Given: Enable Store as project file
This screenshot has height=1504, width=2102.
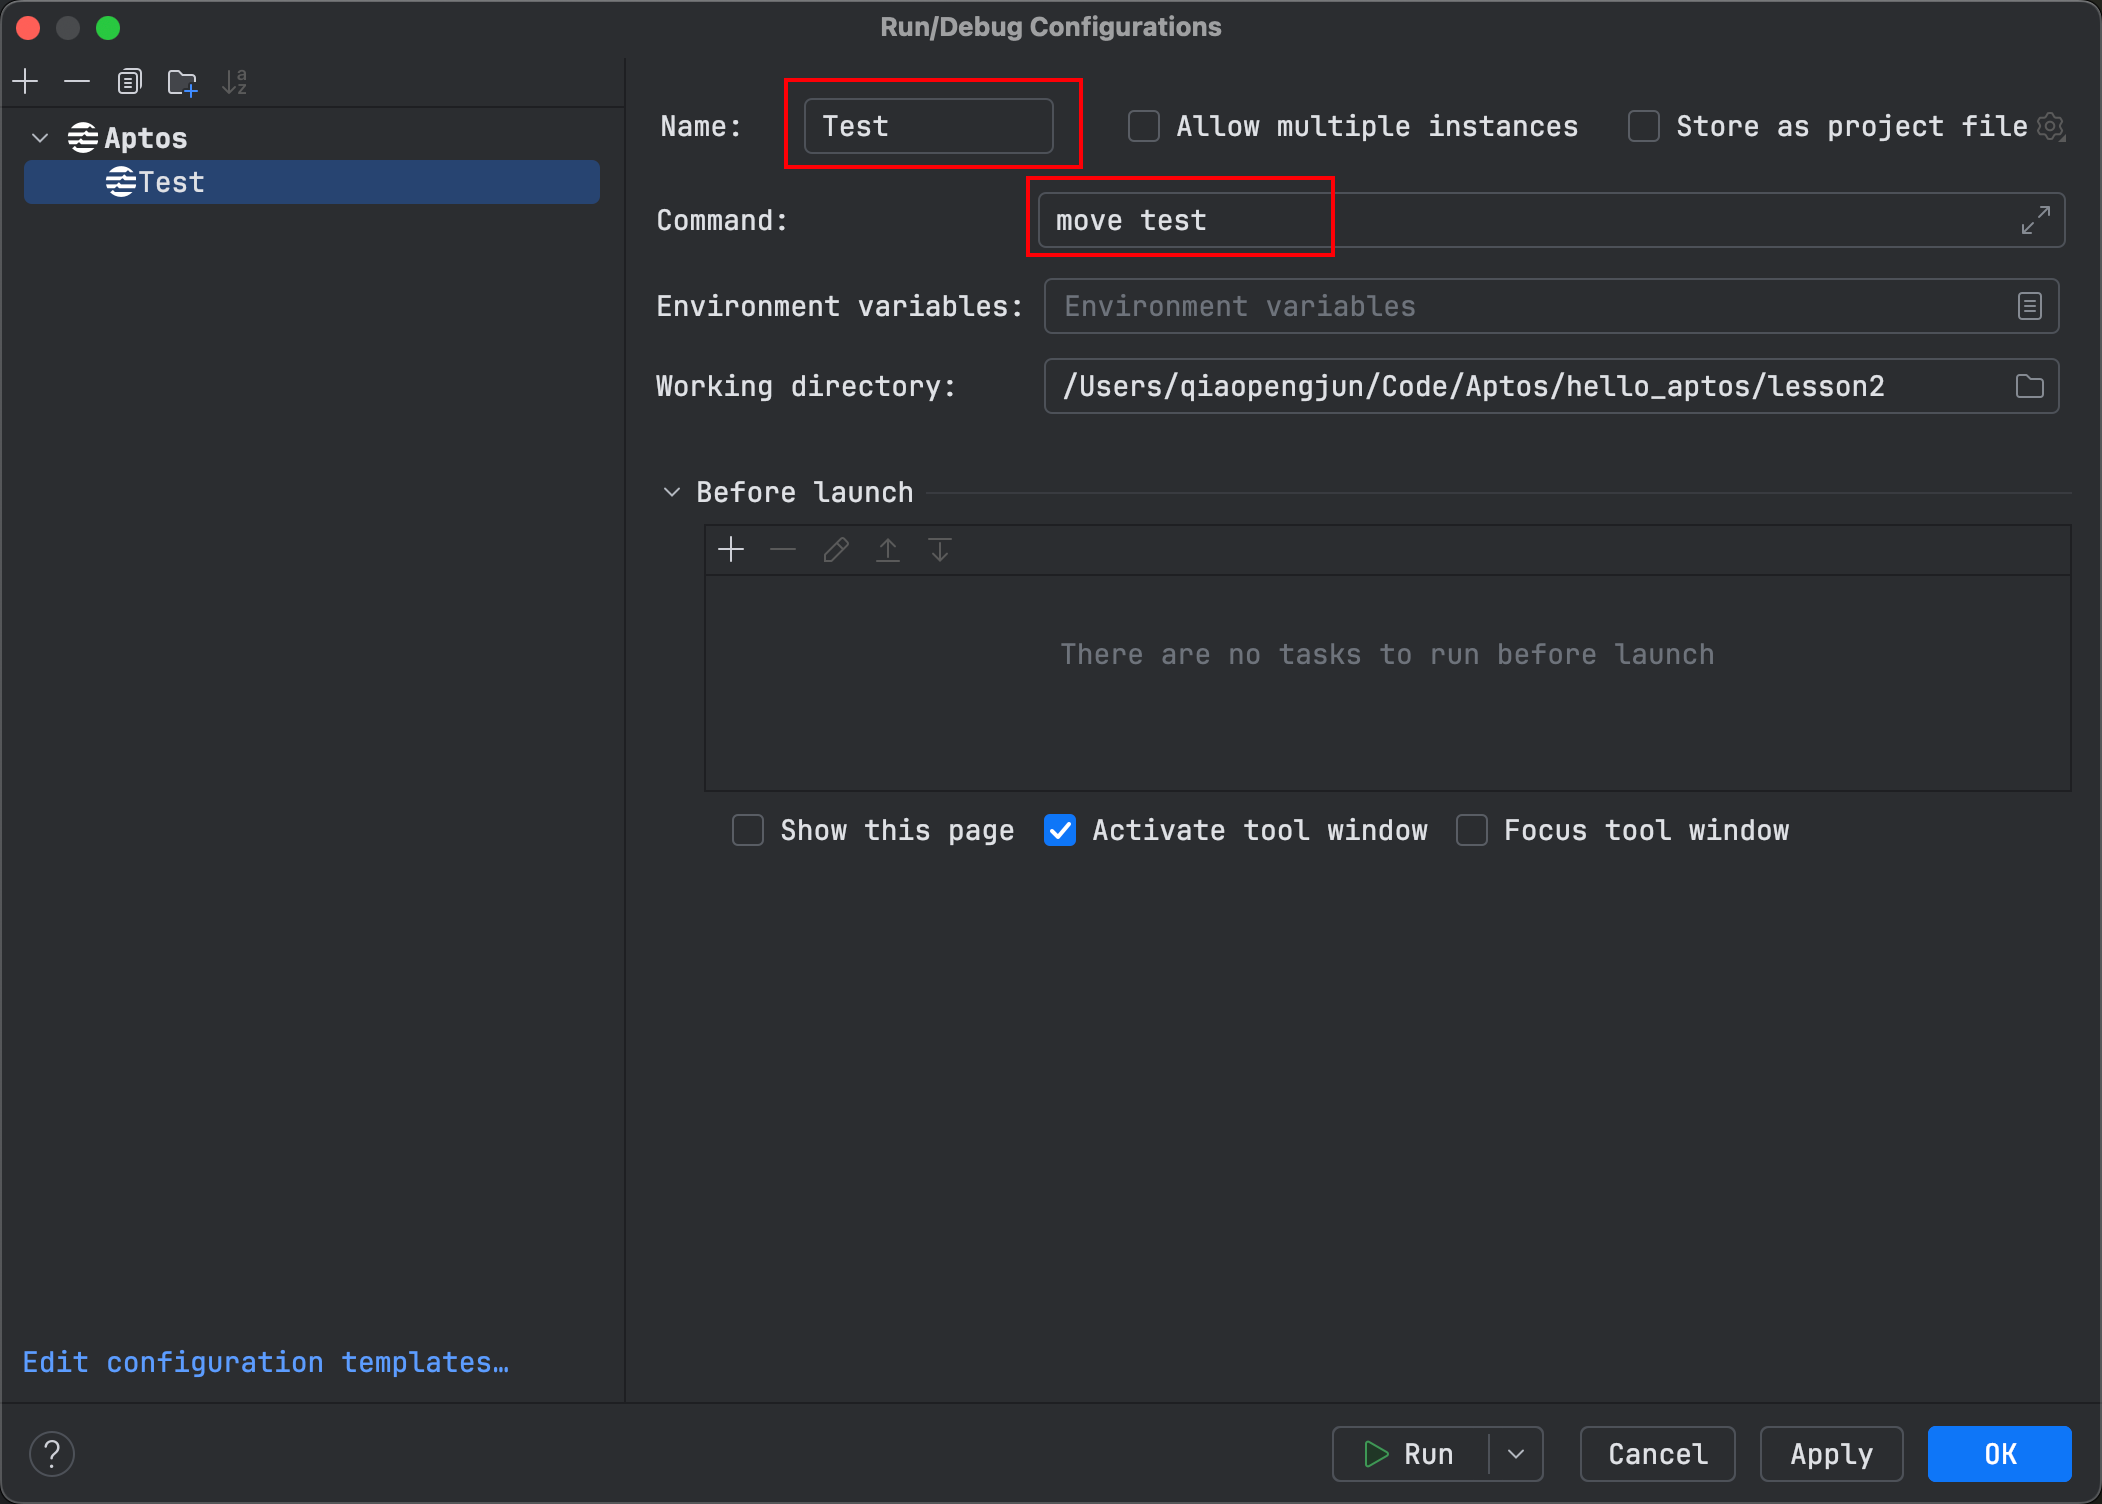Looking at the screenshot, I should pyautogui.click(x=1644, y=127).
